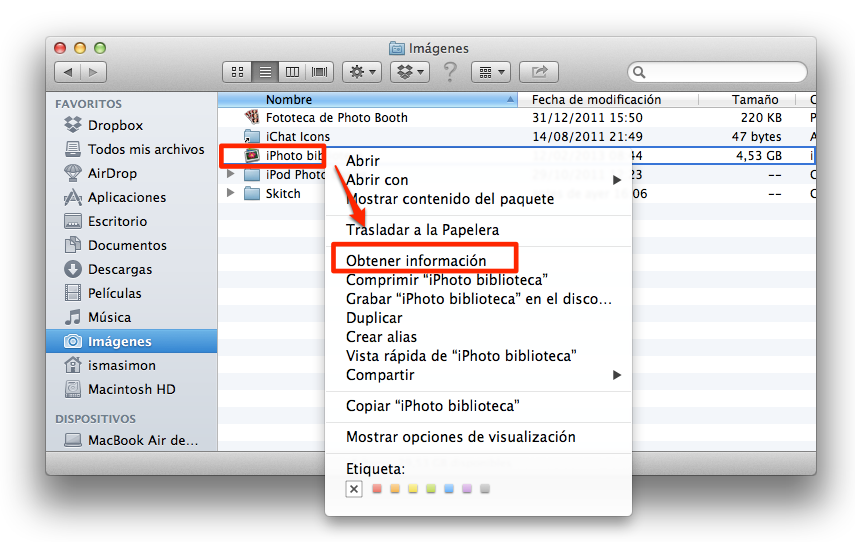The image size is (855, 542).
Task: Remove label with the X box
Action: pyautogui.click(x=354, y=489)
